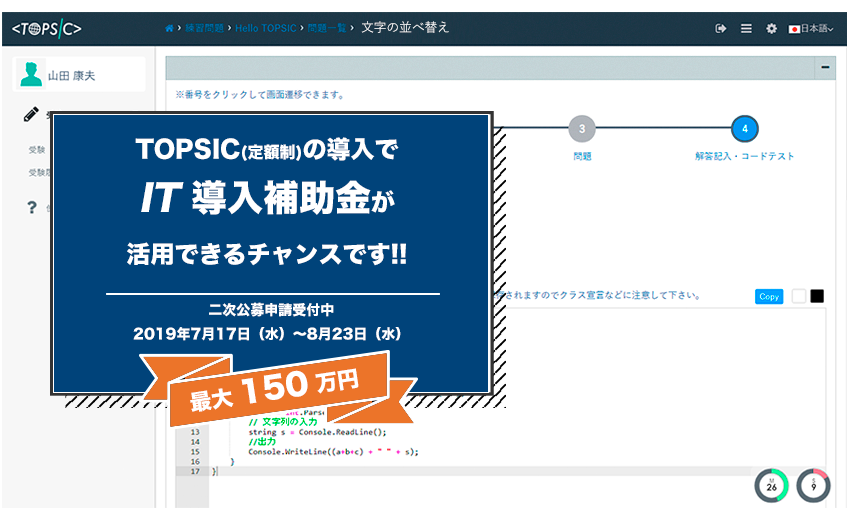Open the 日本語 language dropdown
The width and height of the screenshot is (849, 520).
tap(811, 29)
